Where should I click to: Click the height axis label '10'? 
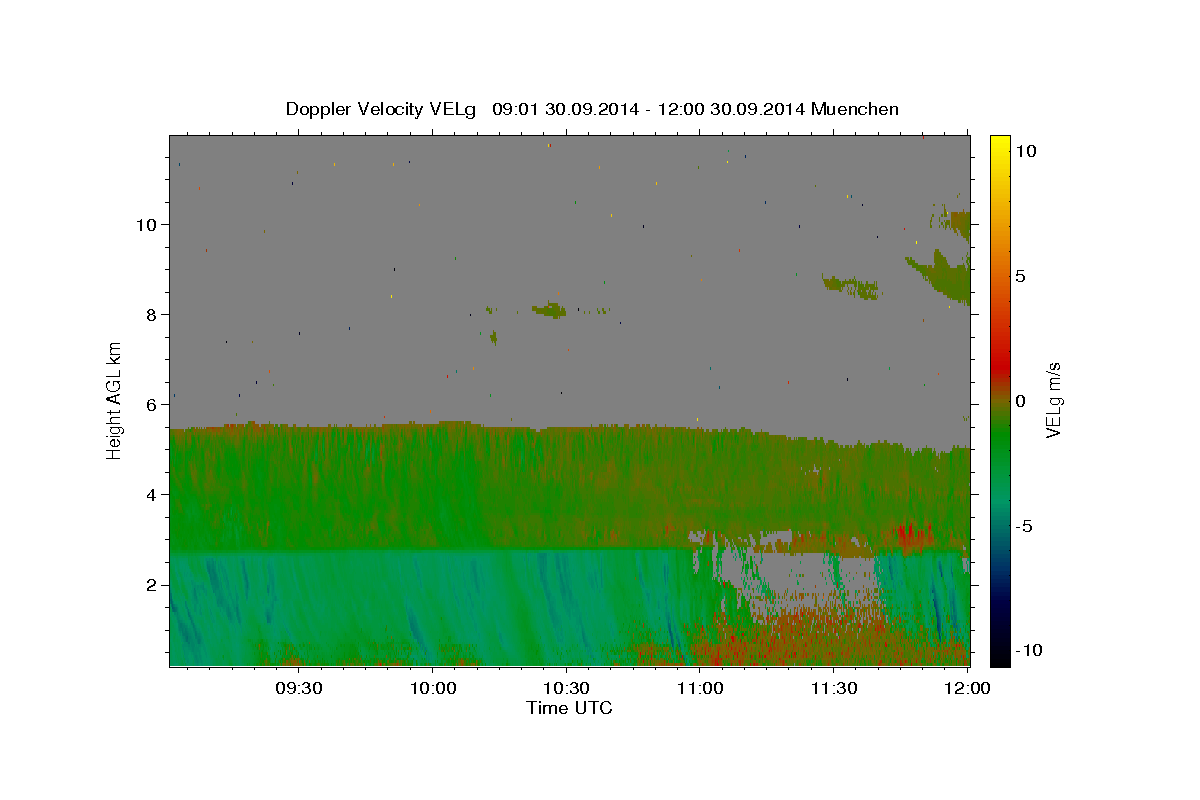(x=147, y=224)
